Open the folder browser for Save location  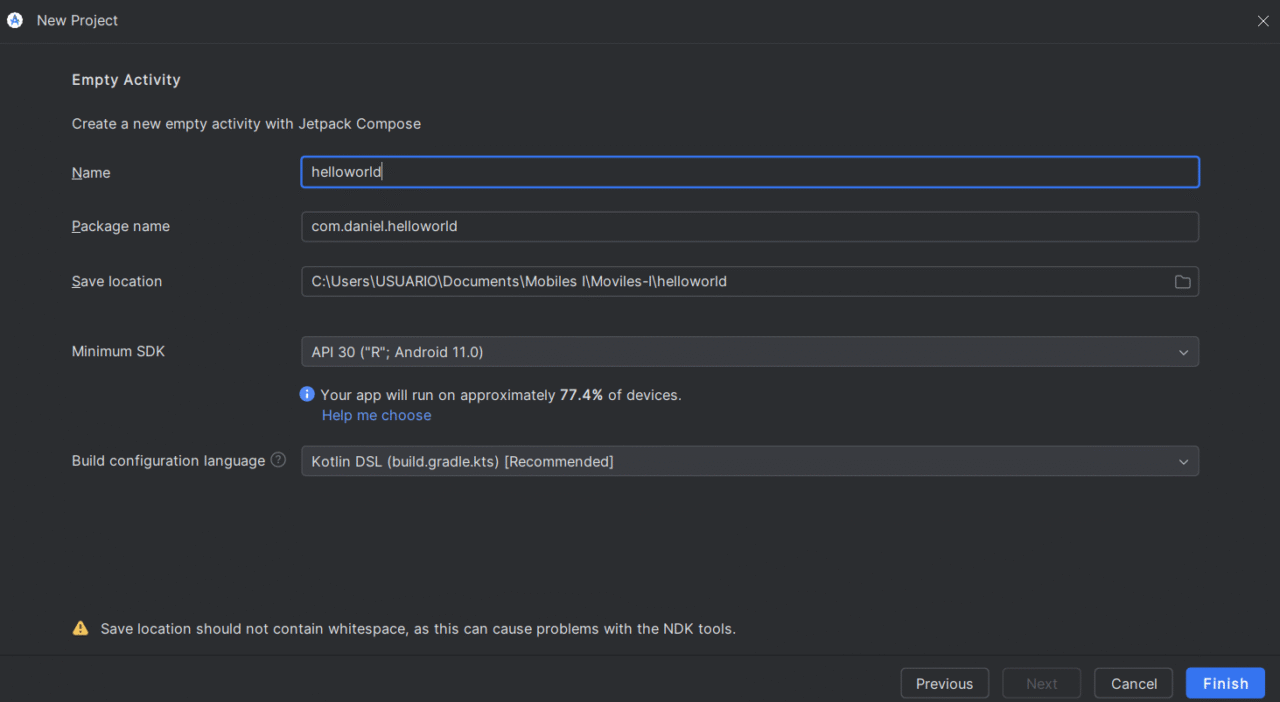point(1182,282)
